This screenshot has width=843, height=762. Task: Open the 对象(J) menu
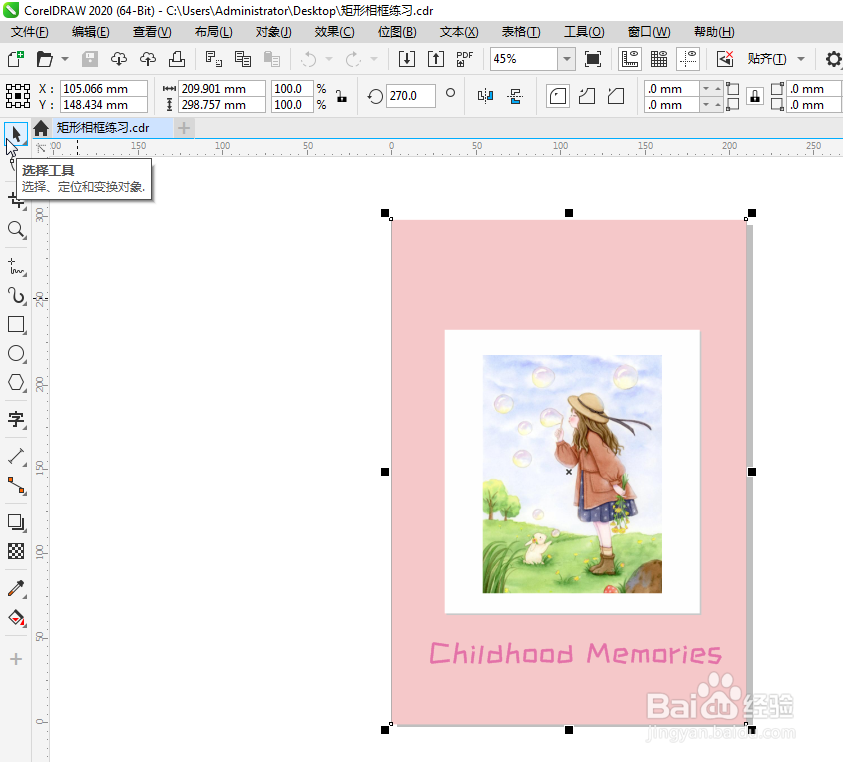coord(273,32)
